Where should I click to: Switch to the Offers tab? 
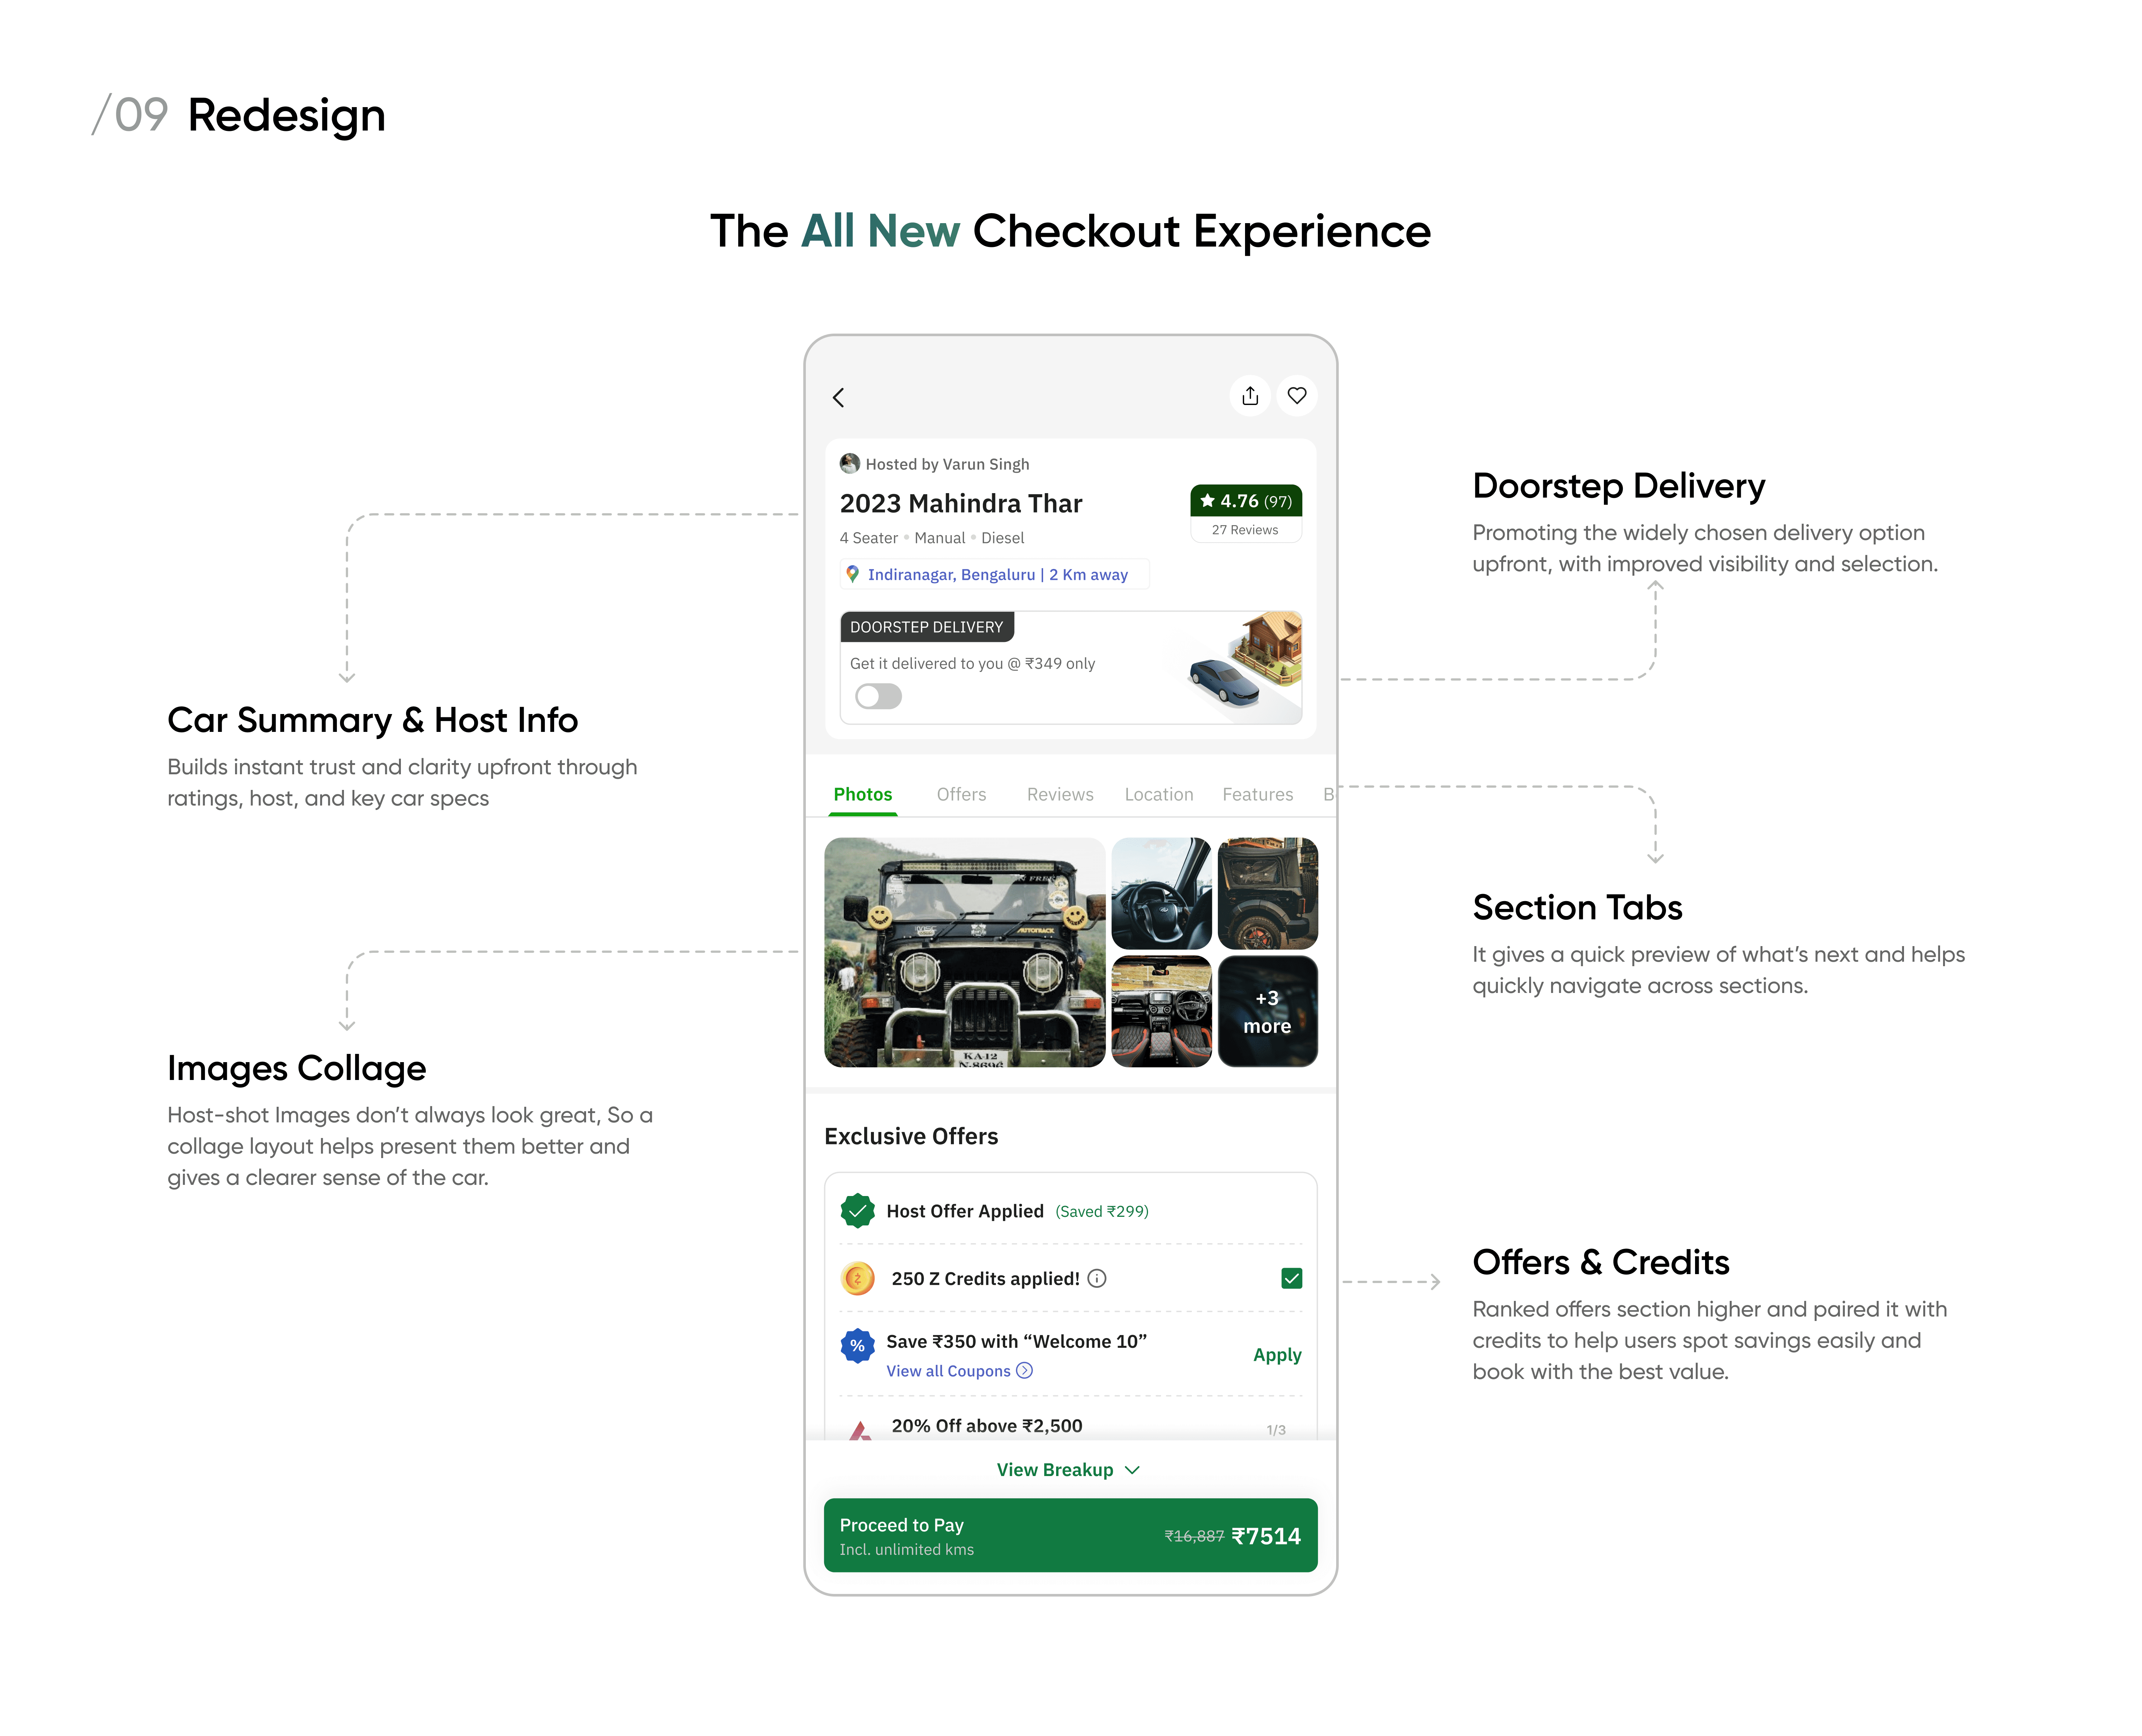[x=961, y=794]
